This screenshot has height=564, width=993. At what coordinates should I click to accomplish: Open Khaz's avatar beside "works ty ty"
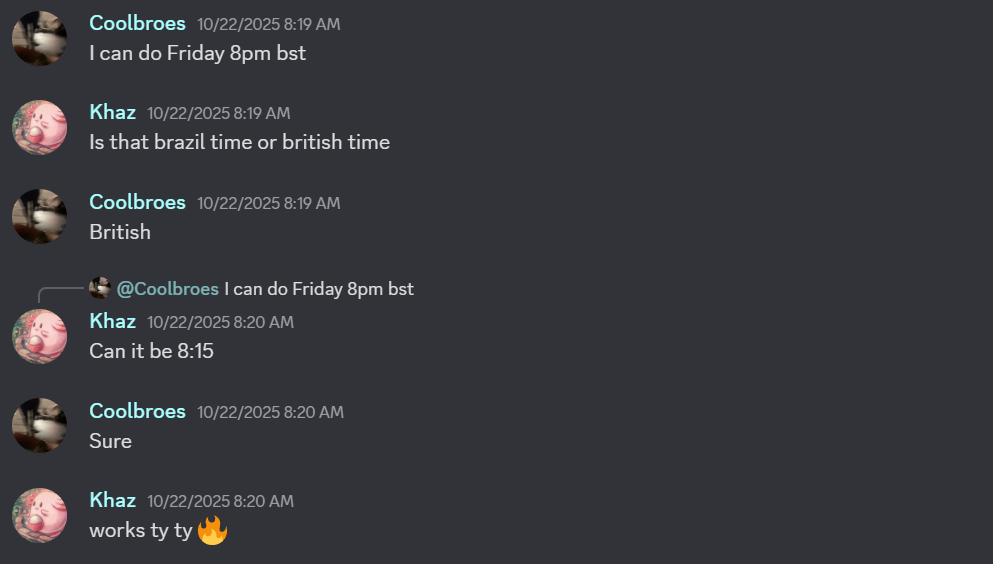coord(39,515)
